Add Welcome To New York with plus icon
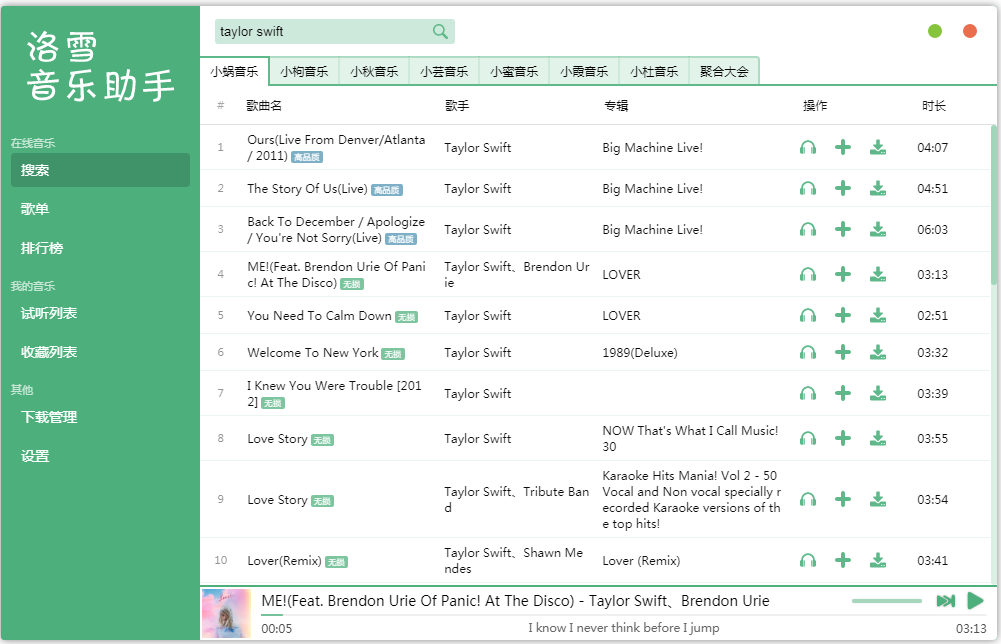The height and width of the screenshot is (644, 1001). [843, 352]
